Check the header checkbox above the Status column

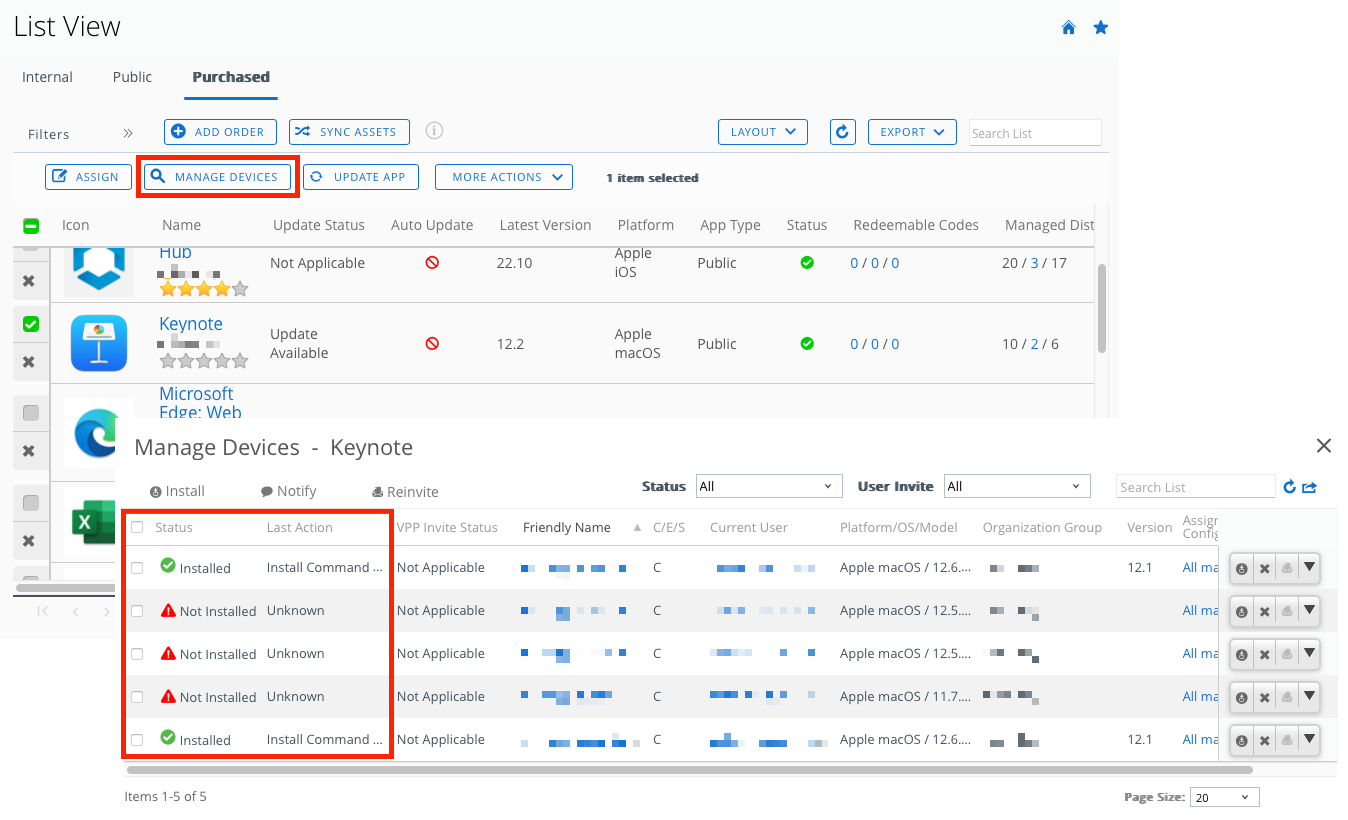pos(137,527)
